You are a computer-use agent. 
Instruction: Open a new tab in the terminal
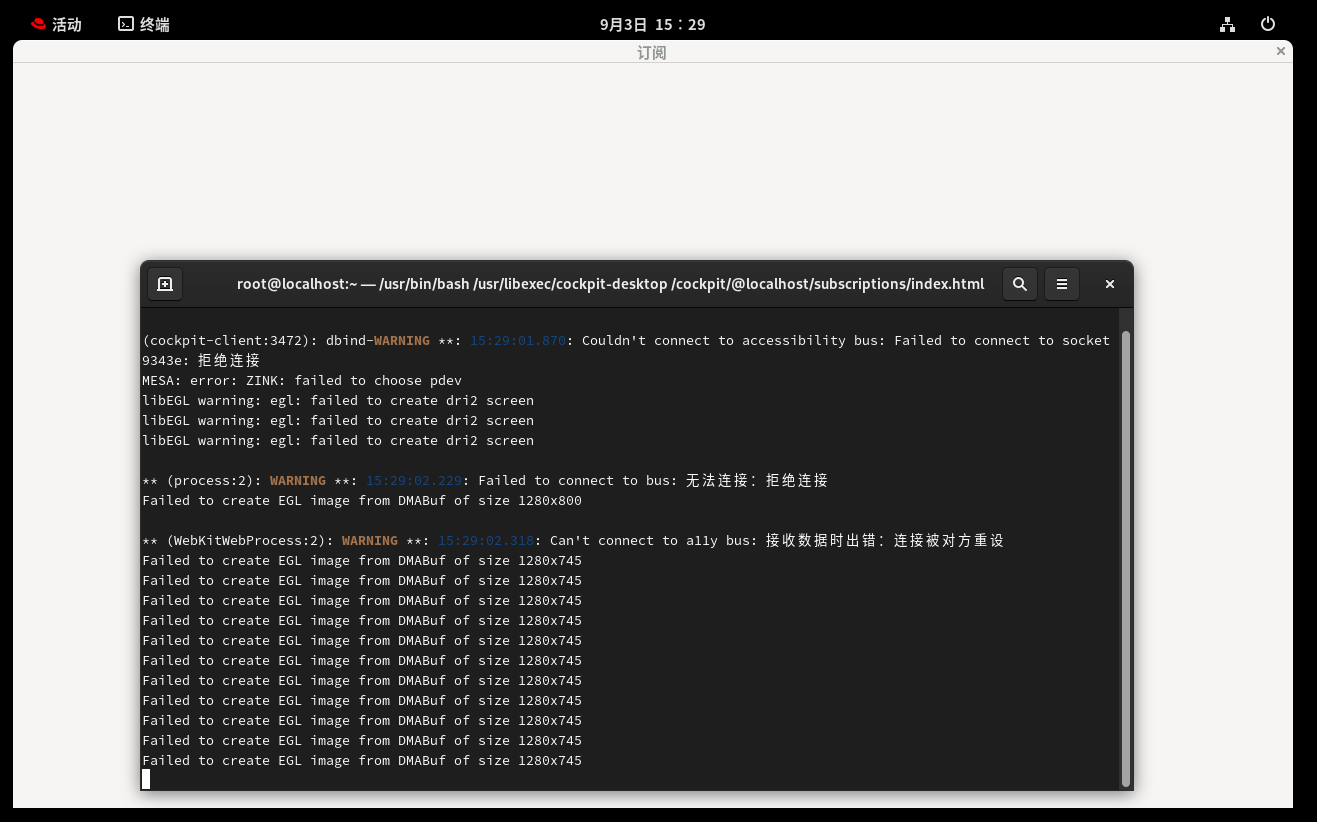[x=165, y=284]
